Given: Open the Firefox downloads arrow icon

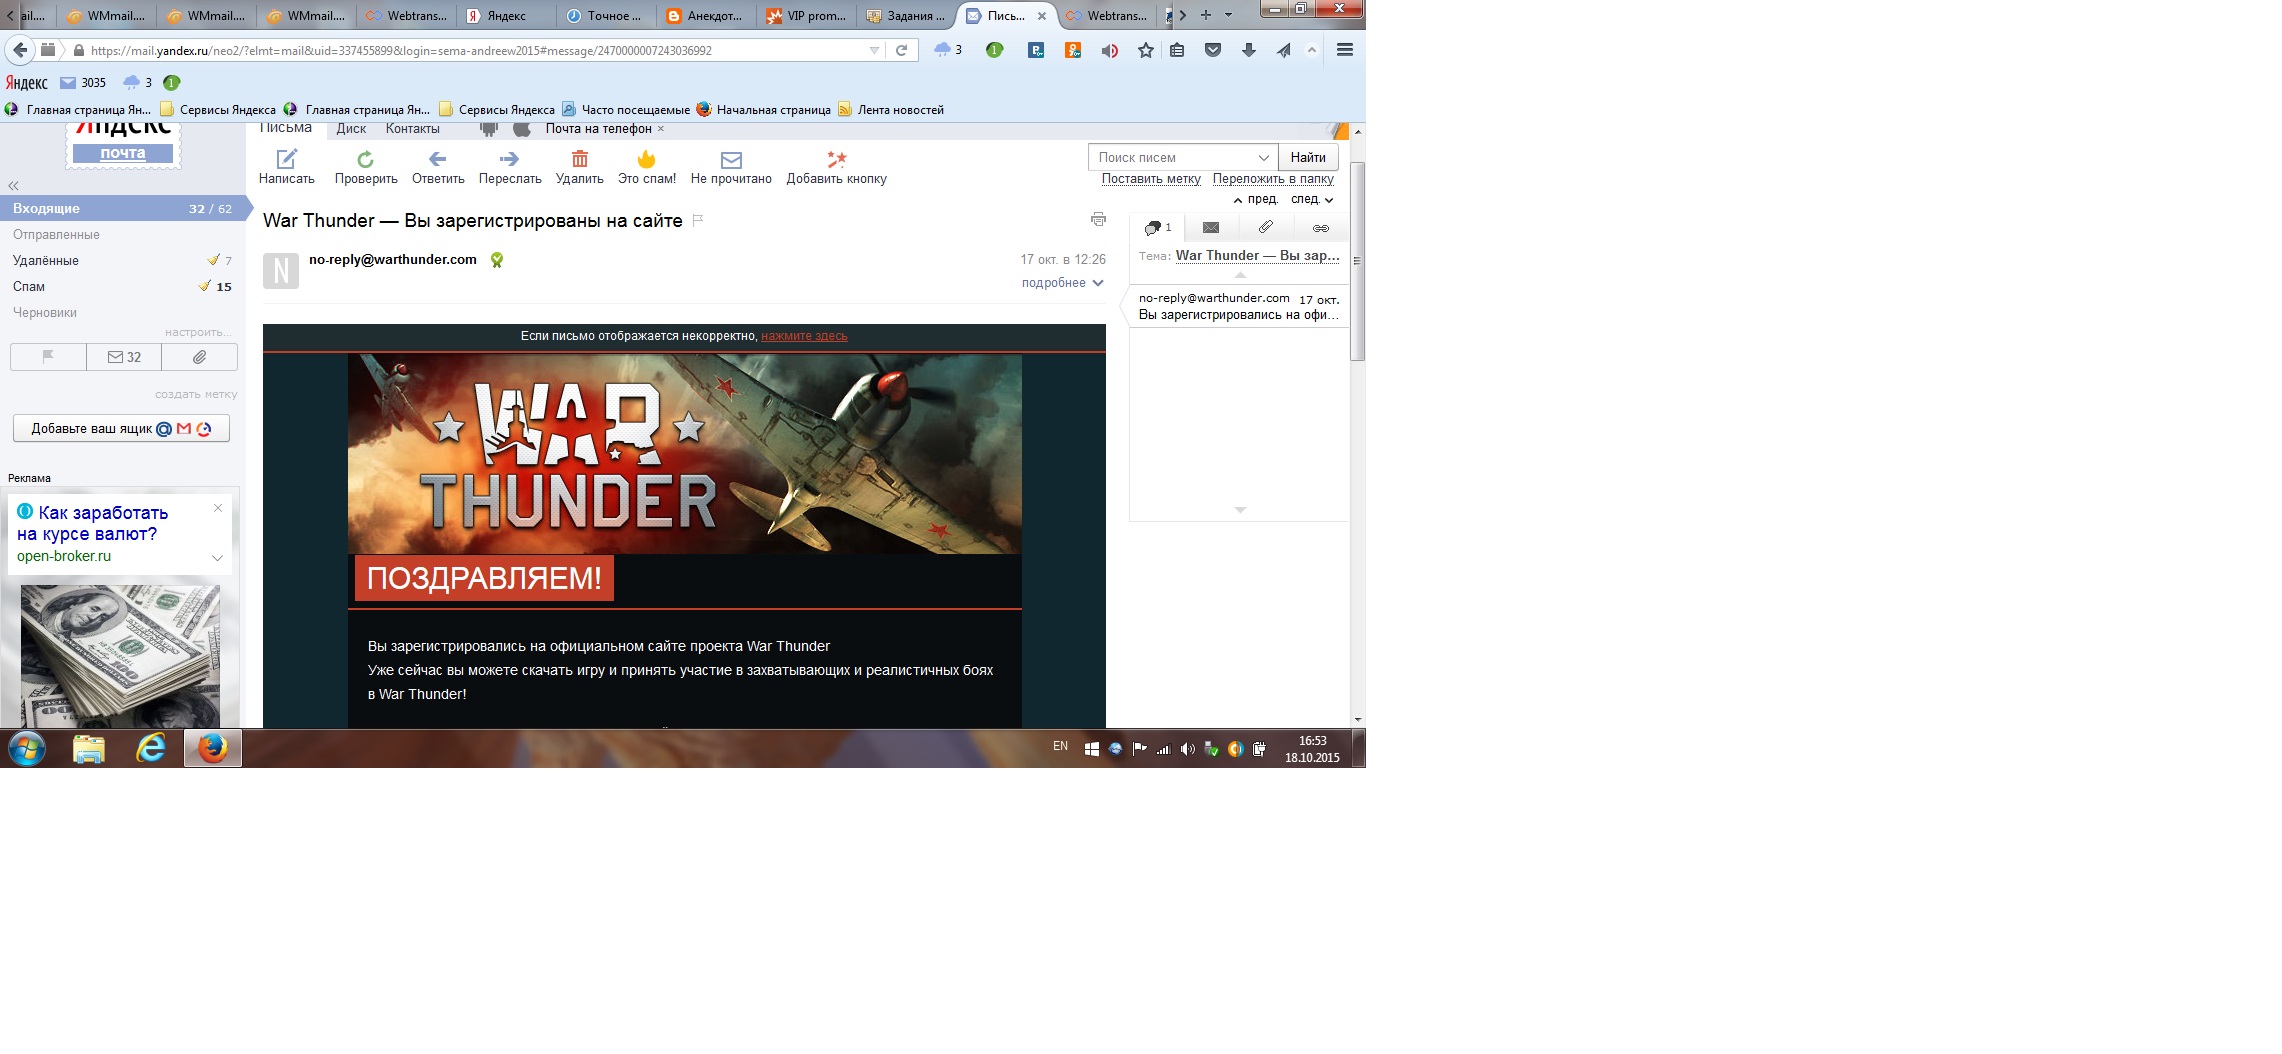Looking at the screenshot, I should tap(1249, 50).
